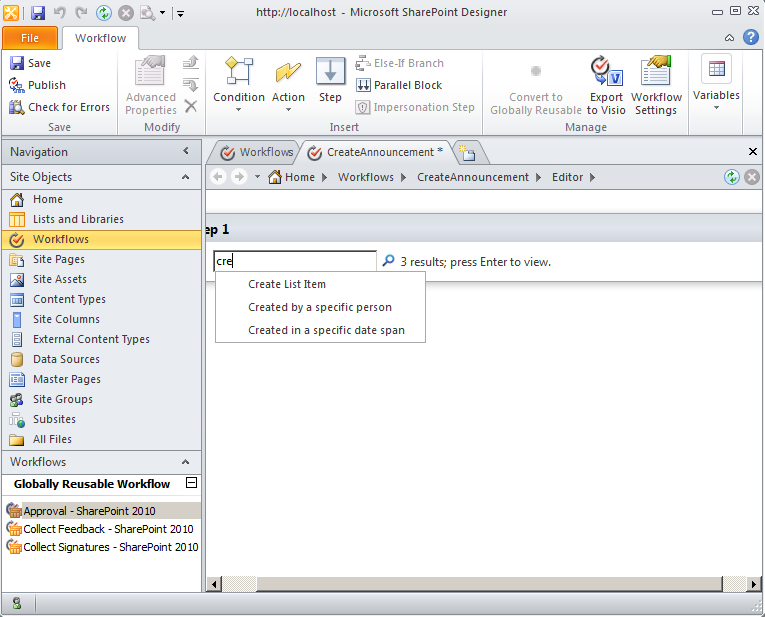Open Master Pages
Image resolution: width=765 pixels, height=617 pixels.
click(x=102, y=379)
